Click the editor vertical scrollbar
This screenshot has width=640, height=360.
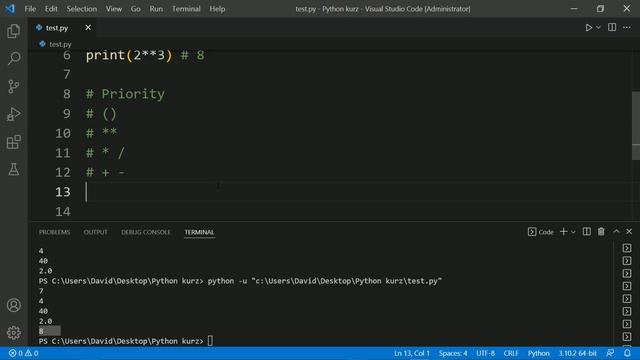pyautogui.click(x=636, y=126)
